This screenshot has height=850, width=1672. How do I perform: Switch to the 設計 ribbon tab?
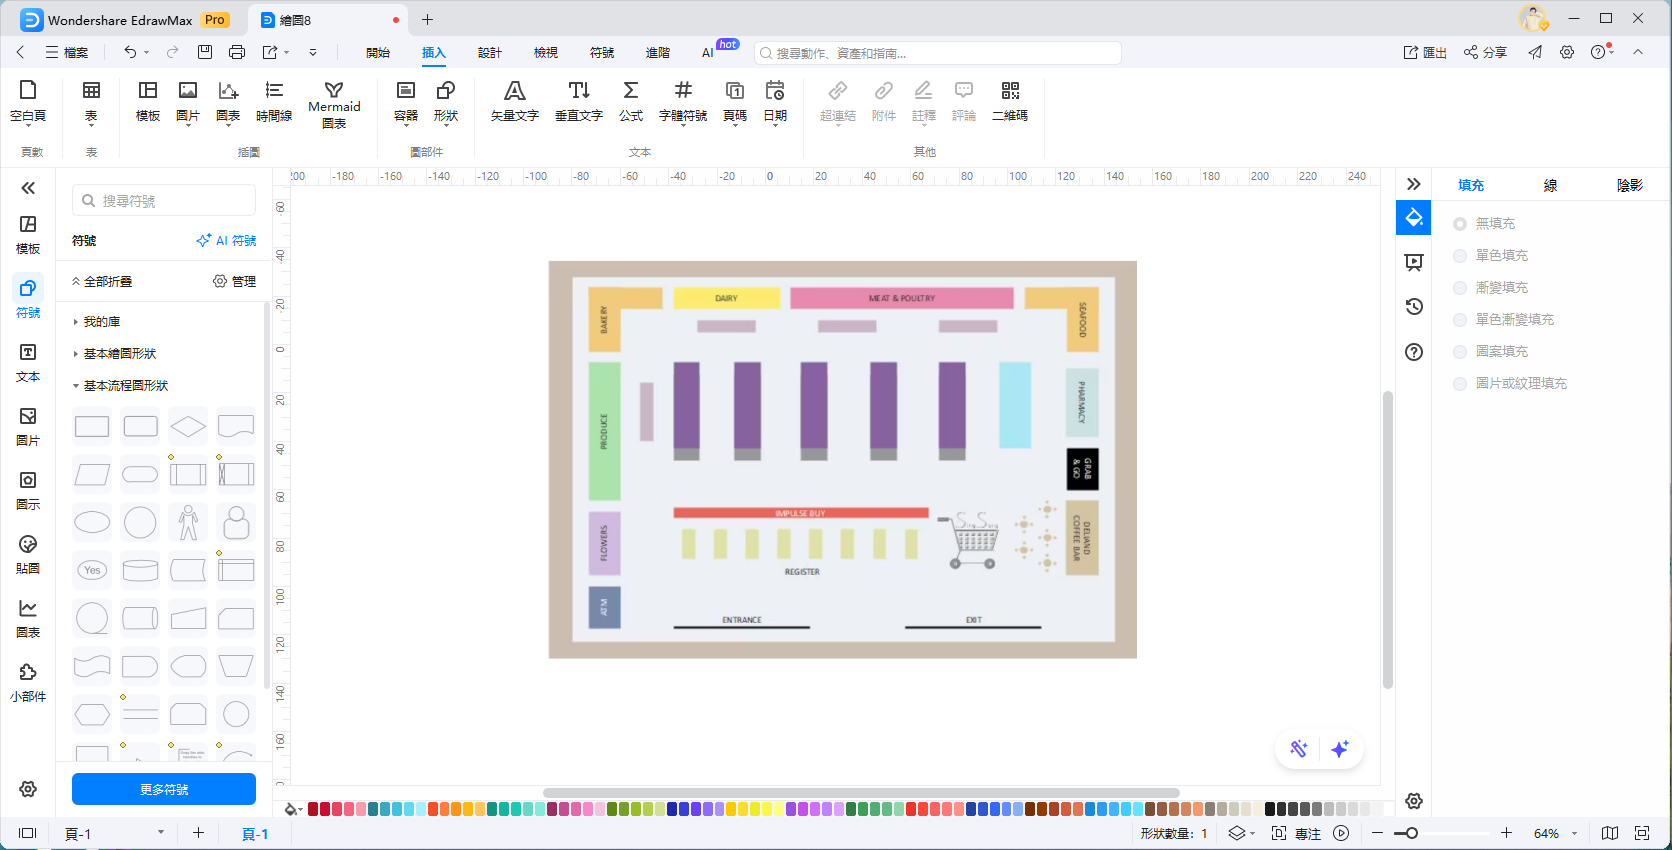coord(489,53)
